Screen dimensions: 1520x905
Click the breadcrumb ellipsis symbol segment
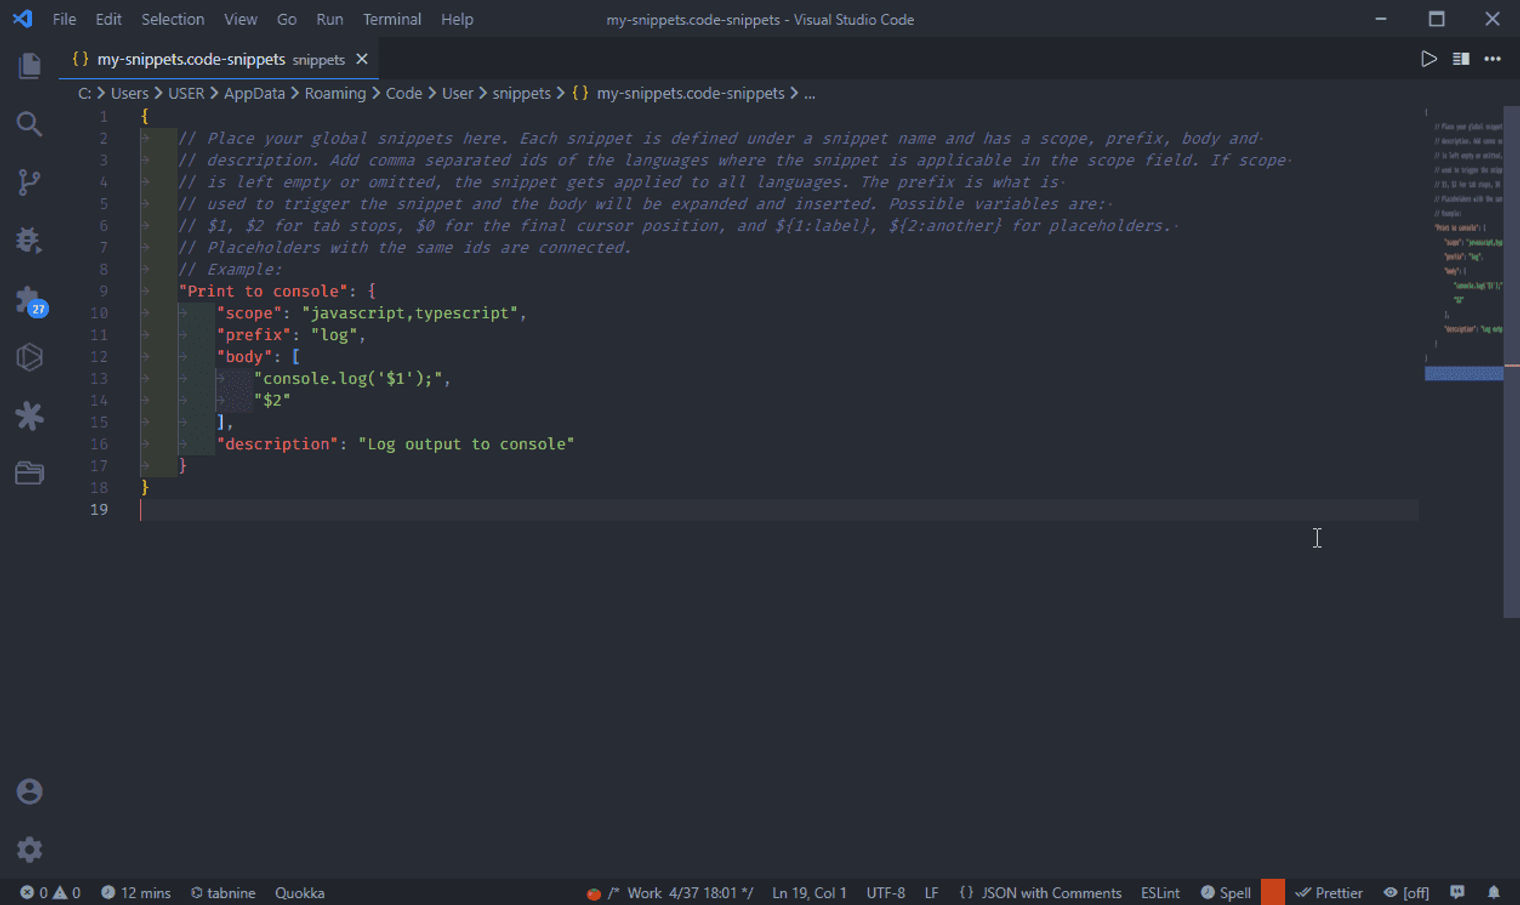[809, 93]
